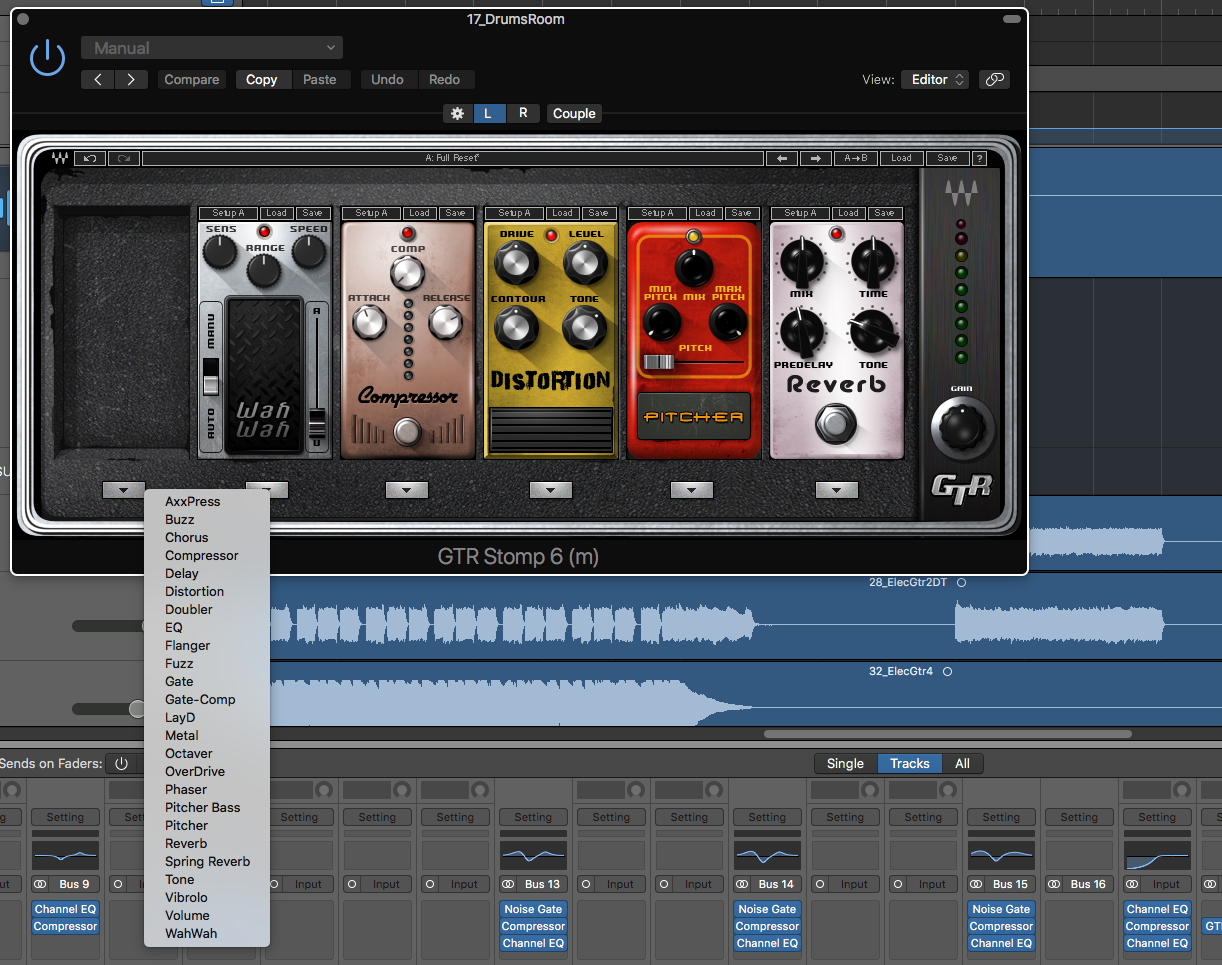Toggle the plugin power bypass button
The image size is (1222, 965).
pyautogui.click(x=47, y=59)
